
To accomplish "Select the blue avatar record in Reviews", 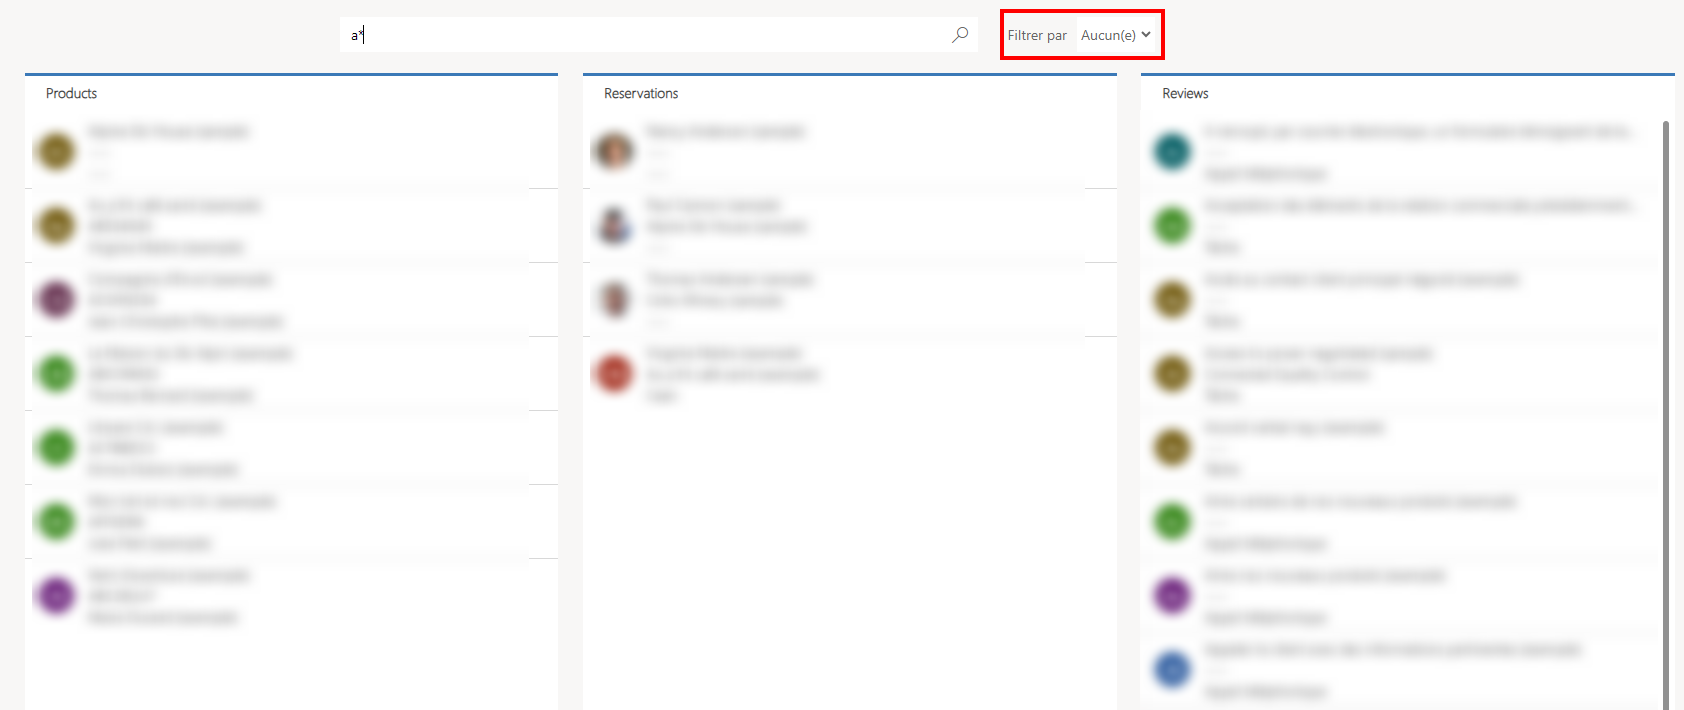I will (1401, 670).
